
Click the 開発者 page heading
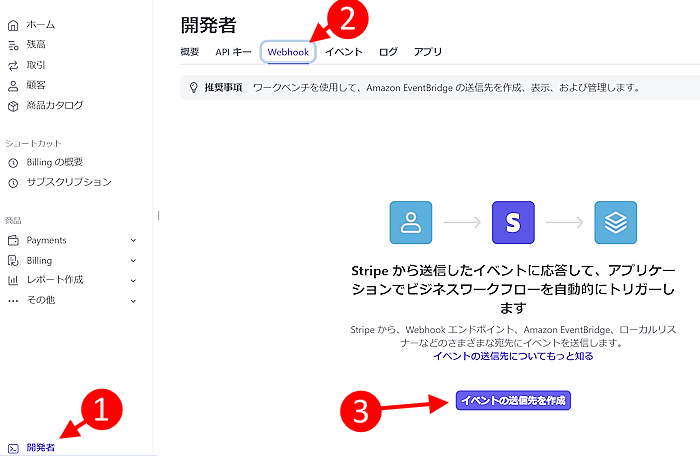coord(208,25)
